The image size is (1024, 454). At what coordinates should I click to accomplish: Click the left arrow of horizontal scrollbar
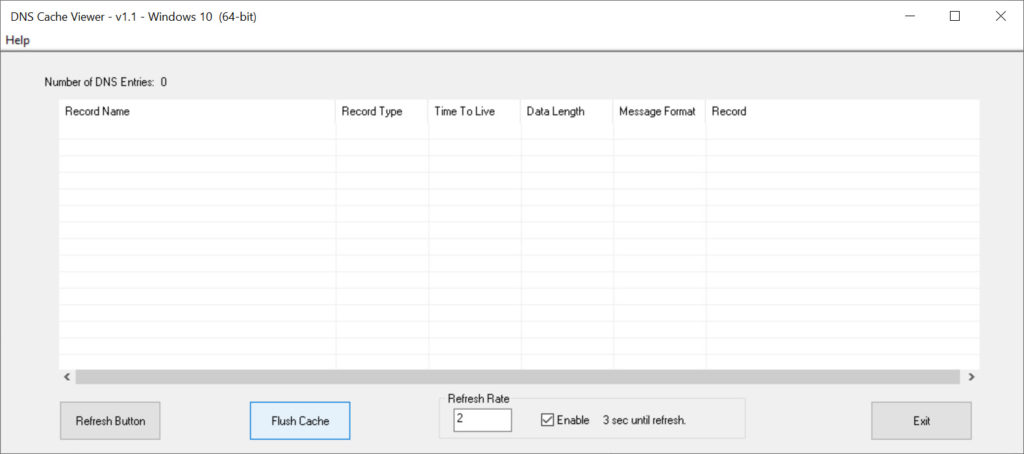point(67,377)
